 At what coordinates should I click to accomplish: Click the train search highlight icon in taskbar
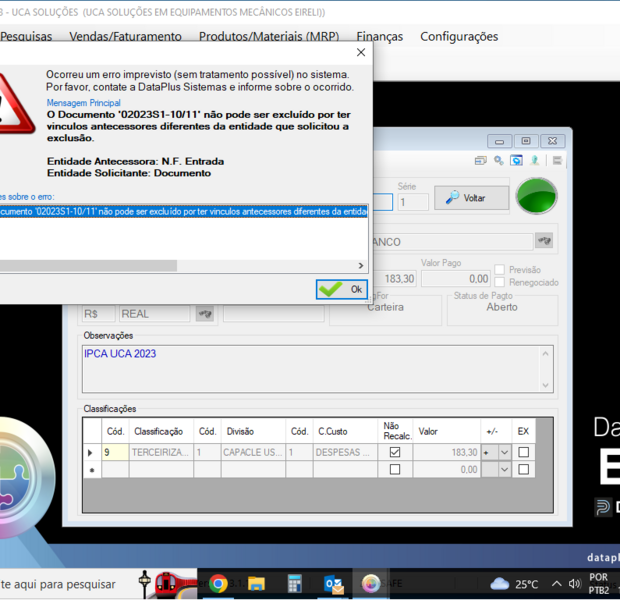(x=168, y=584)
